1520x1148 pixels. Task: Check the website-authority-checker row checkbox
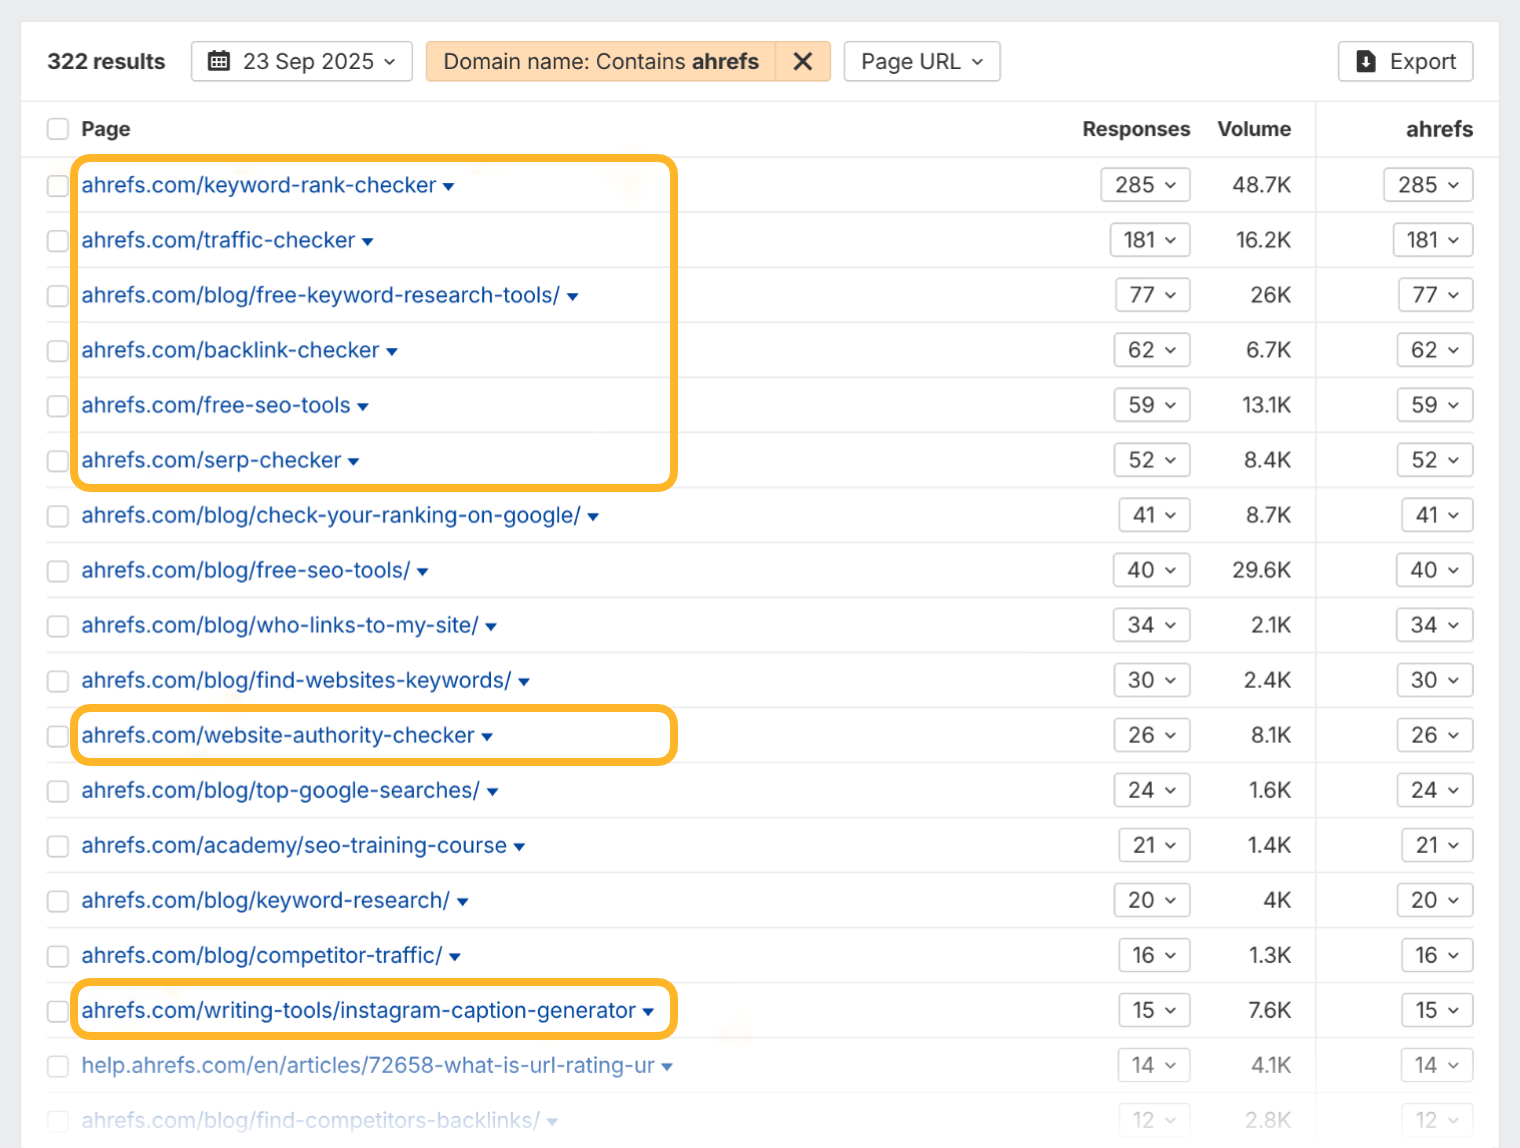coord(58,736)
